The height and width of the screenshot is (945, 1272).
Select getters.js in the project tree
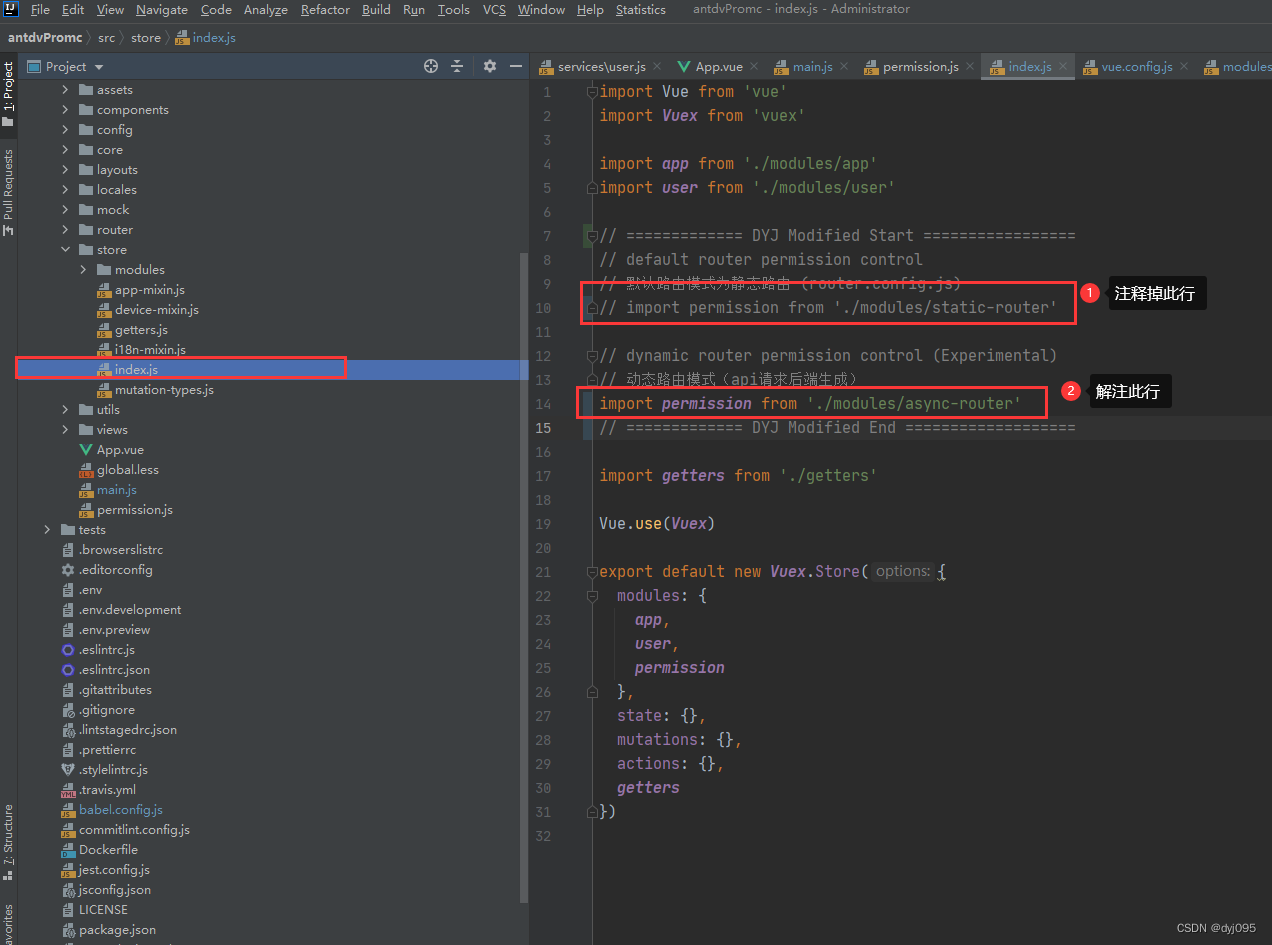(140, 330)
